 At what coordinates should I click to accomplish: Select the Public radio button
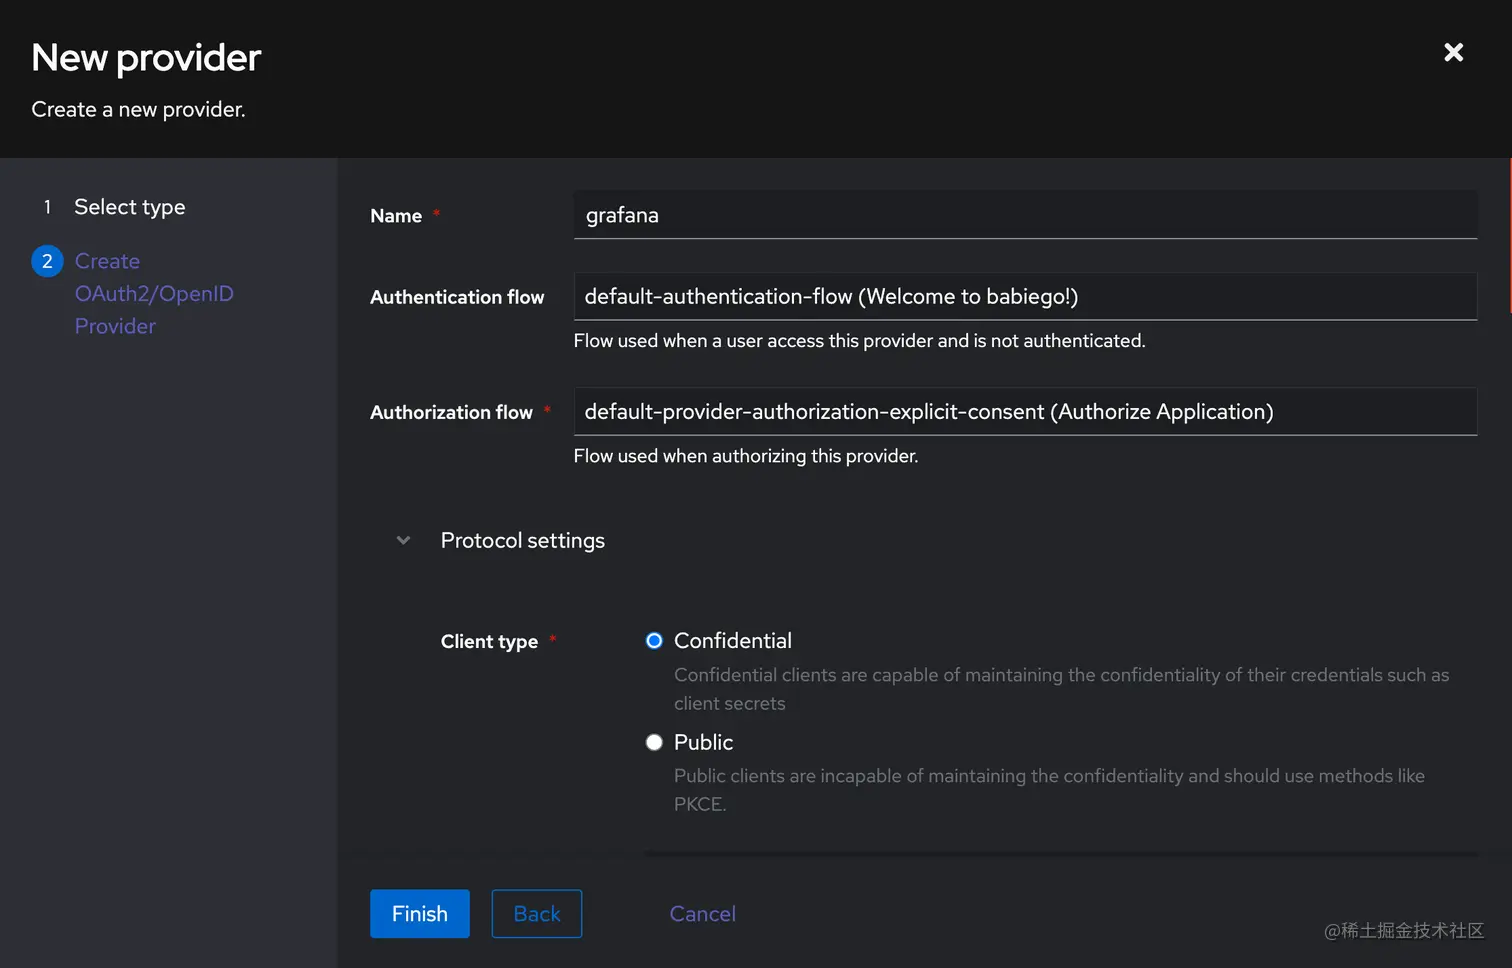pyautogui.click(x=654, y=742)
